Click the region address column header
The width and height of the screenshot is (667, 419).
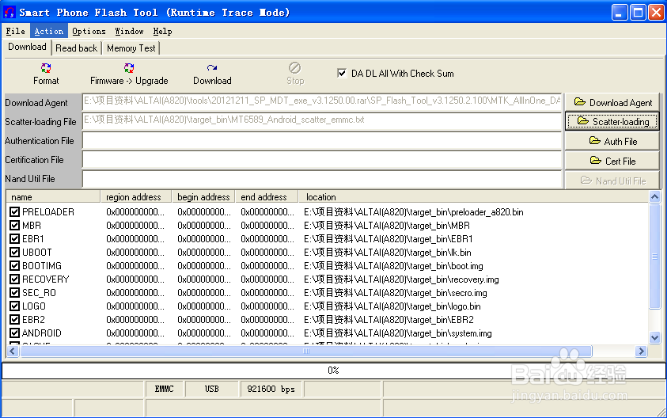coord(136,197)
